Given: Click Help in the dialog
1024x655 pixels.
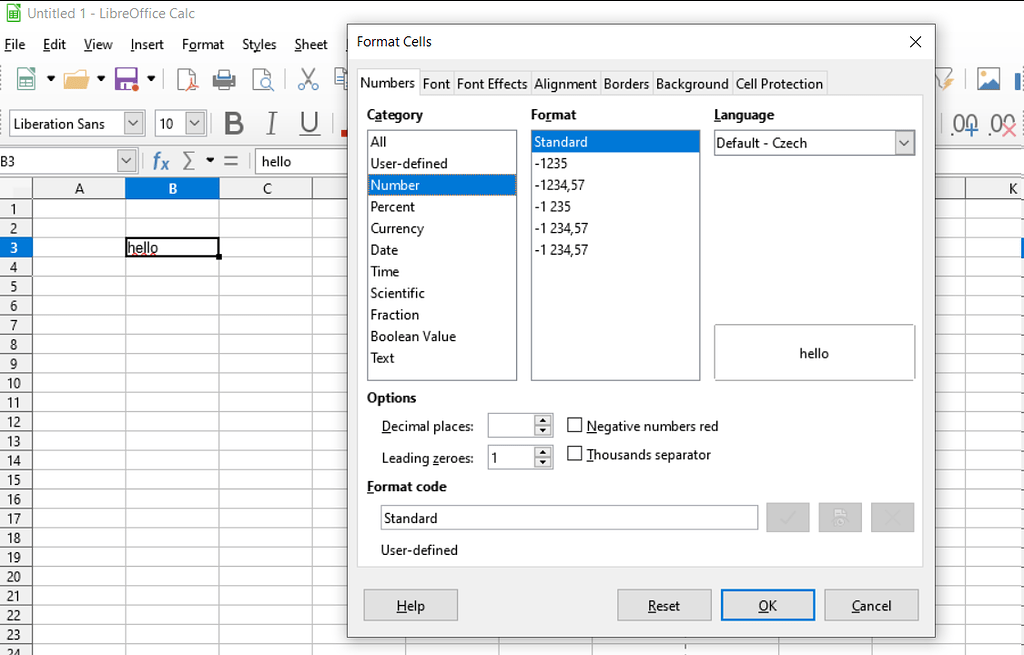Looking at the screenshot, I should pos(410,605).
